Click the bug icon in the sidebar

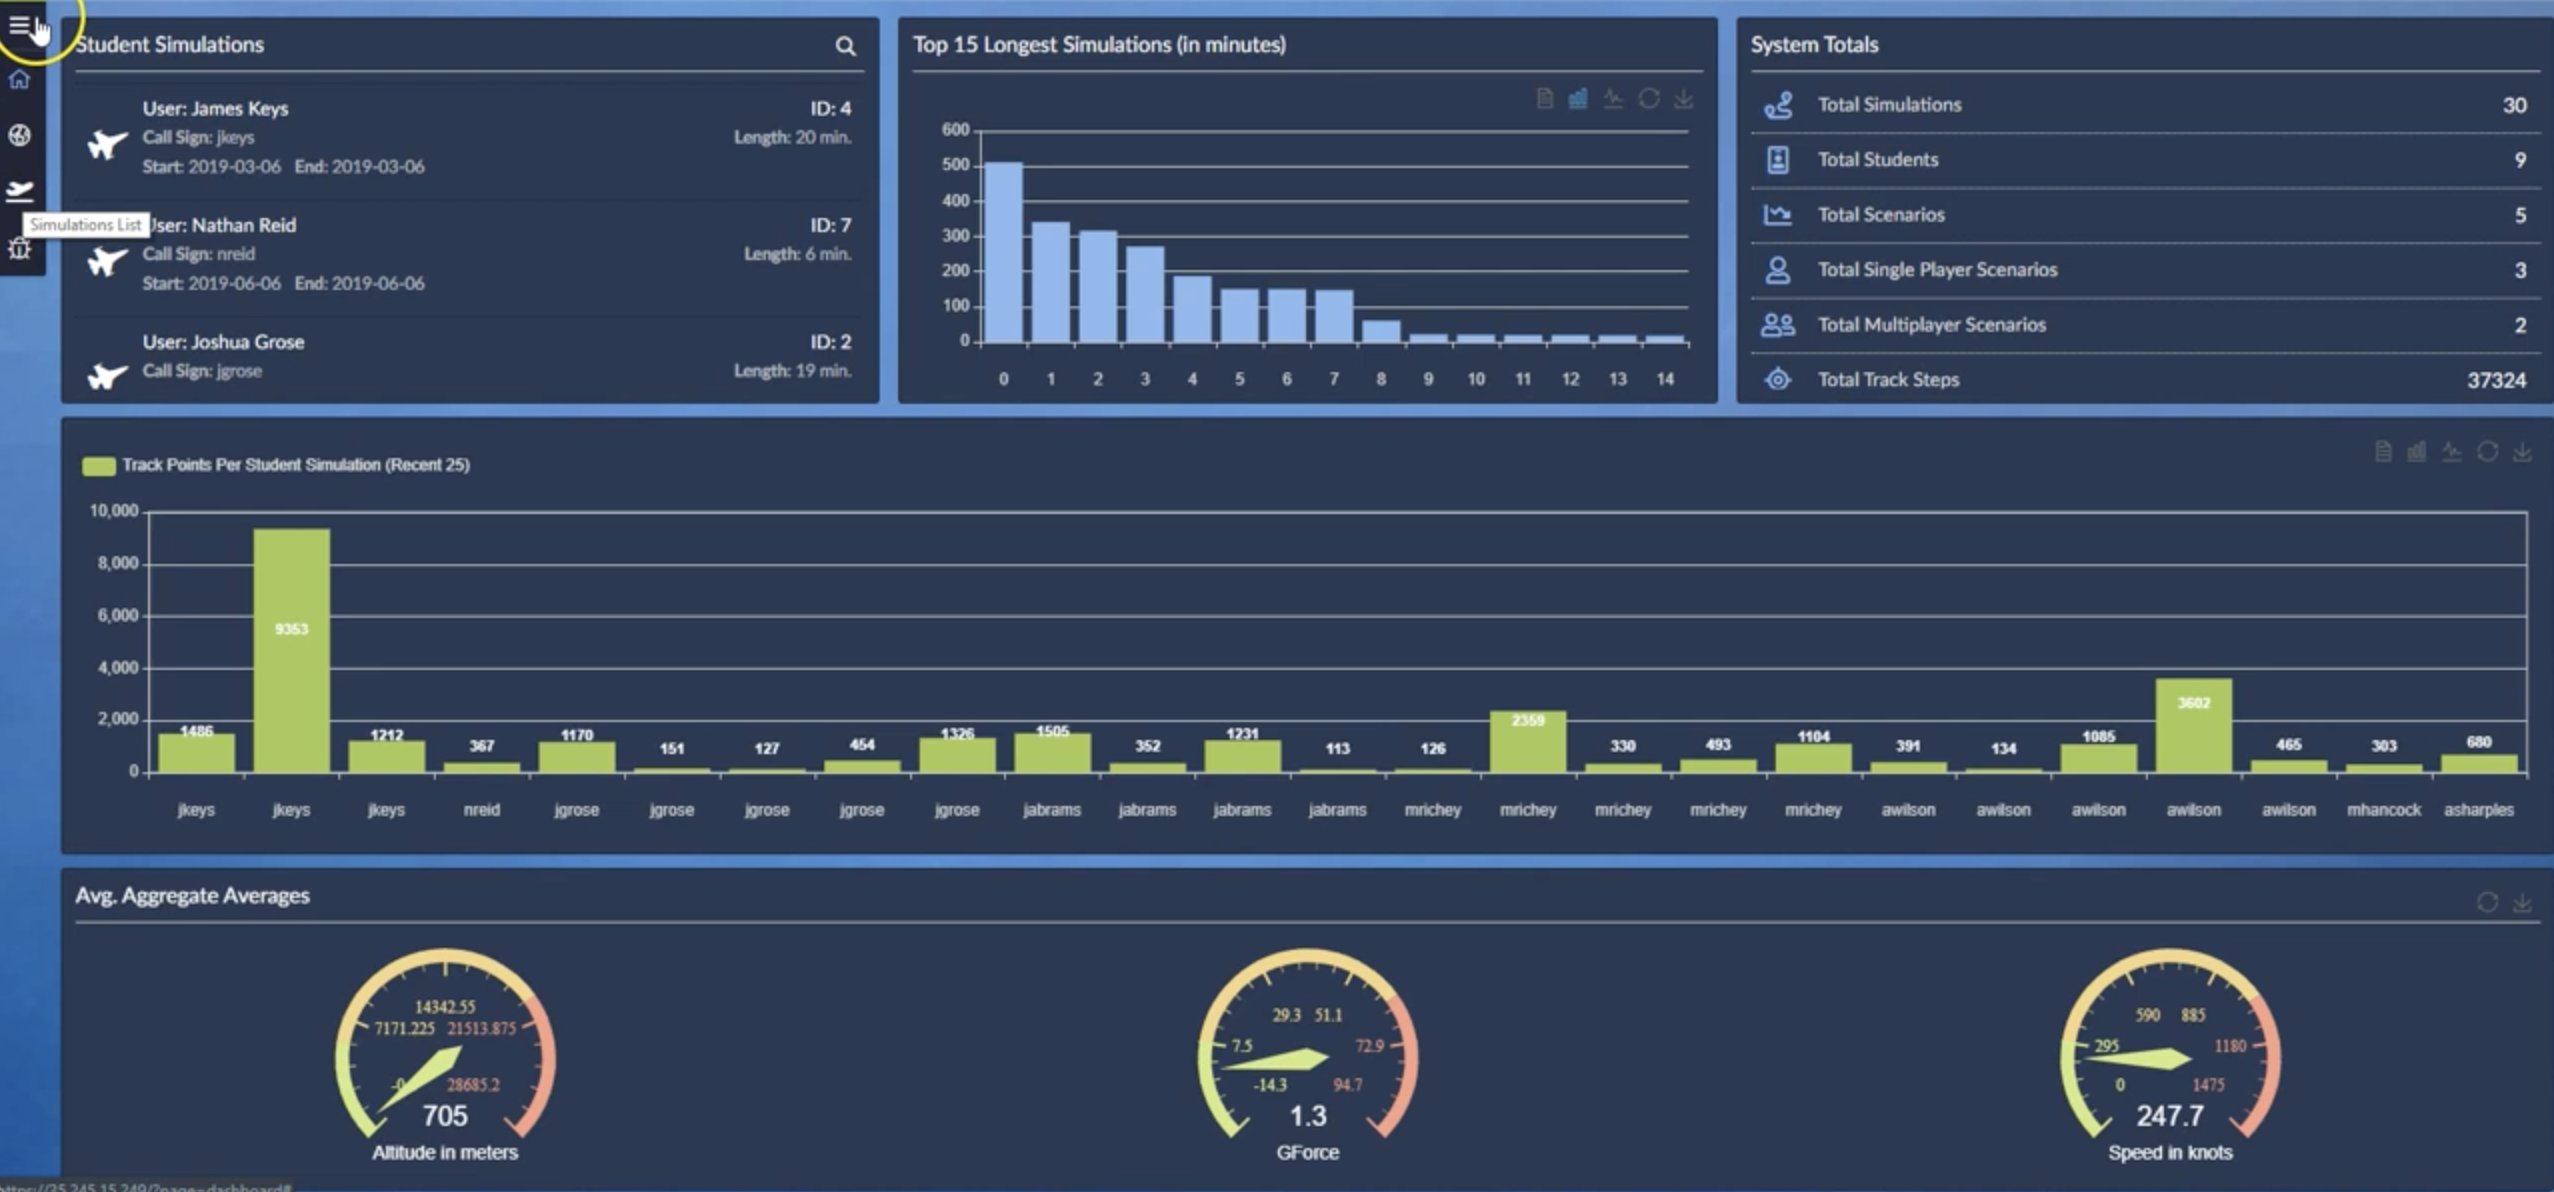19,248
